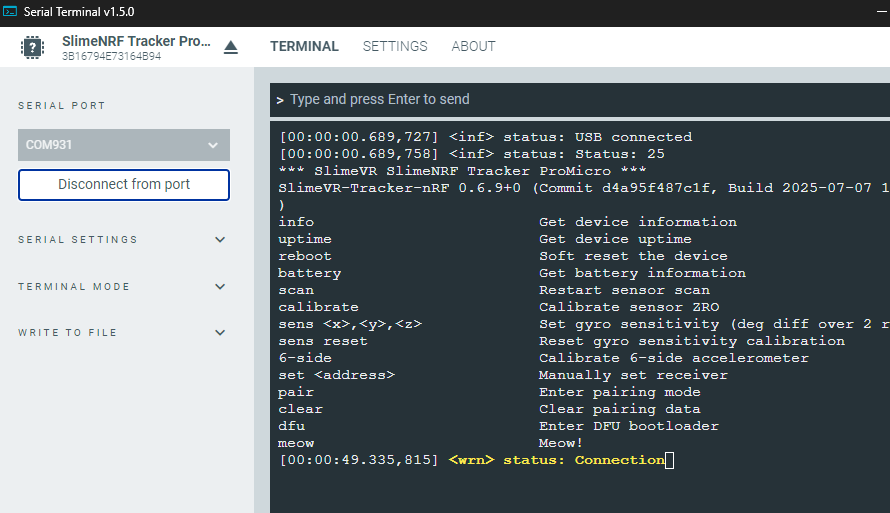Screen dimensions: 890x513
Task: Eject the SlimeNRF Tracker device via triangle icon
Action: pos(230,47)
